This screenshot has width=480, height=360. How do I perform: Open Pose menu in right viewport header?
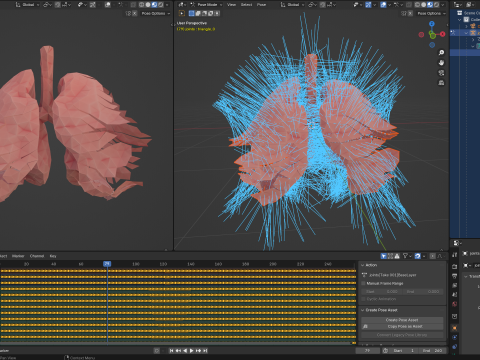[261, 5]
